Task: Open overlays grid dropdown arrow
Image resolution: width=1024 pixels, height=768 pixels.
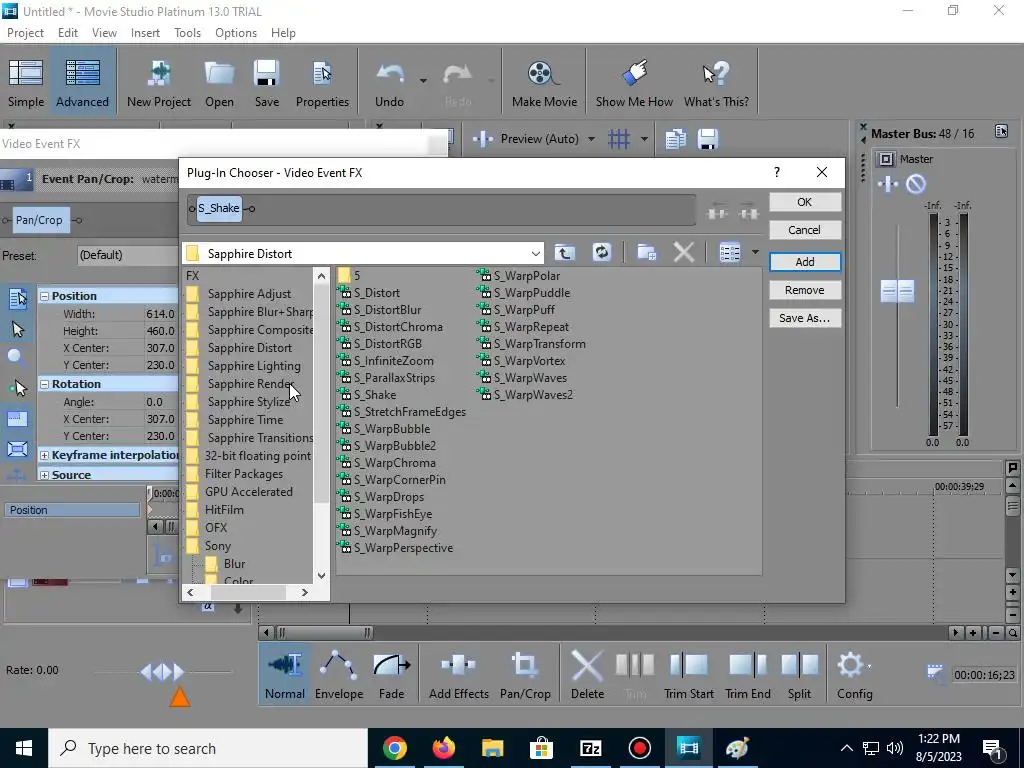Action: coord(644,138)
